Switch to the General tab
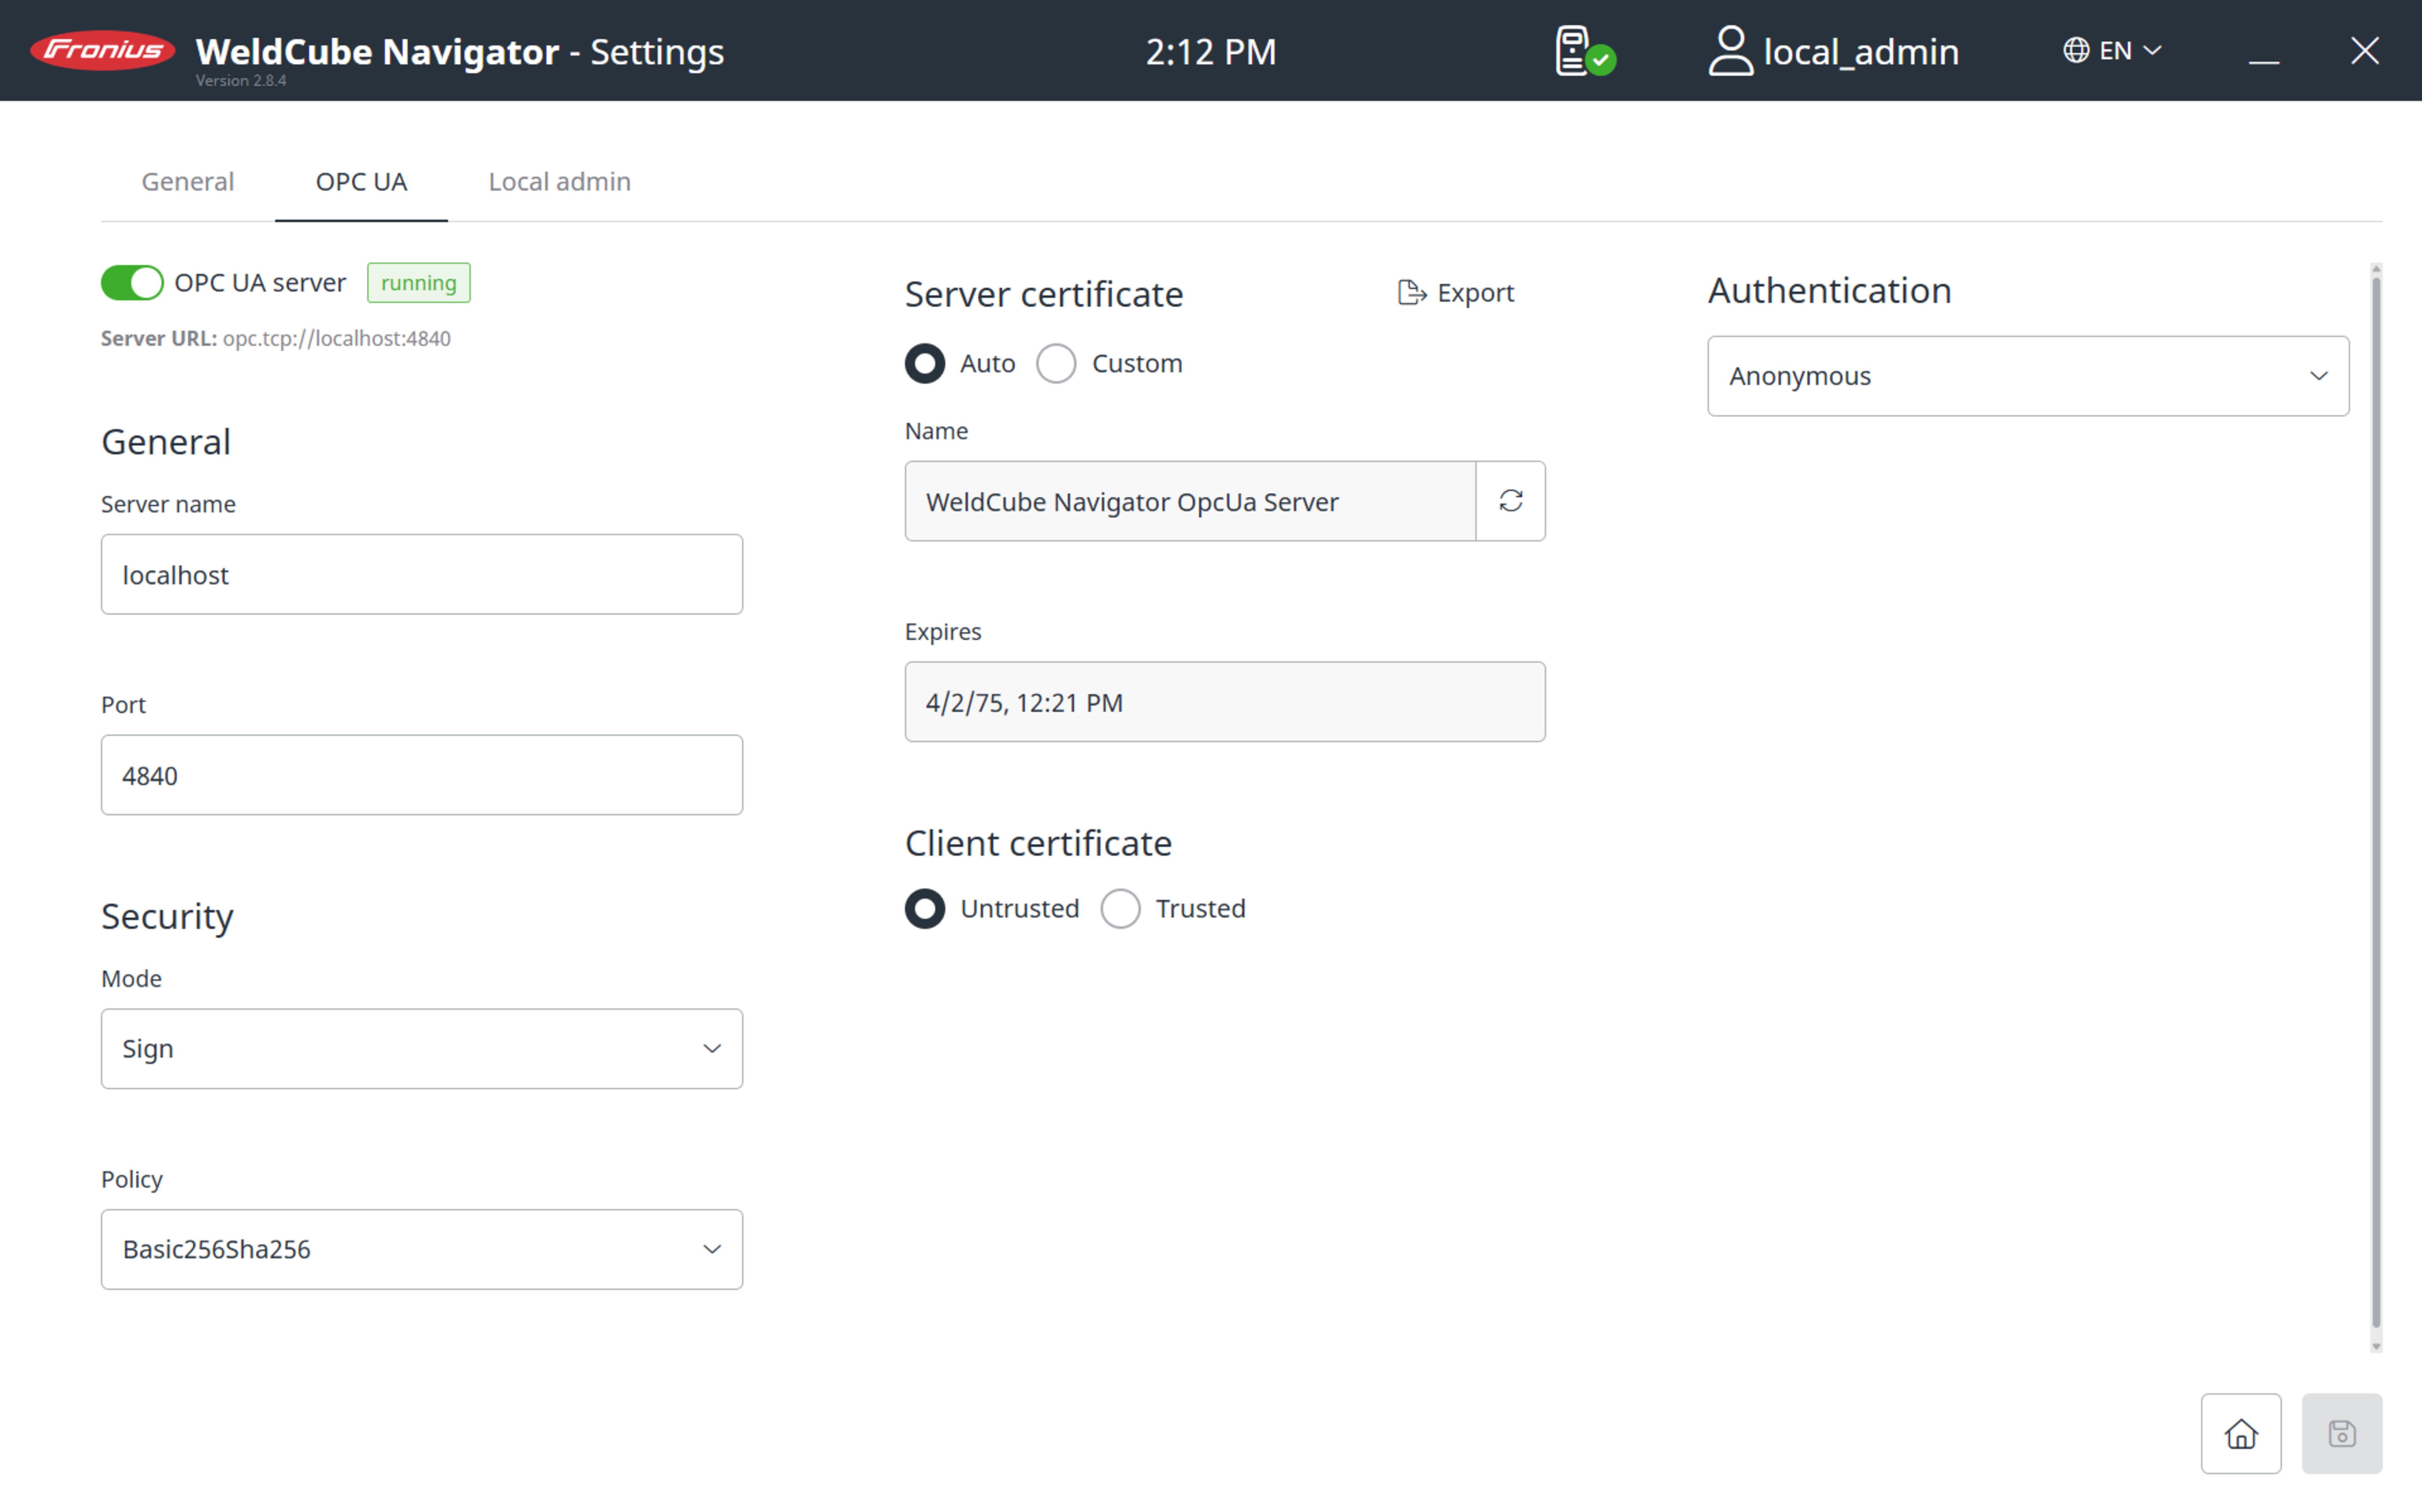The height and width of the screenshot is (1512, 2422). pos(188,181)
